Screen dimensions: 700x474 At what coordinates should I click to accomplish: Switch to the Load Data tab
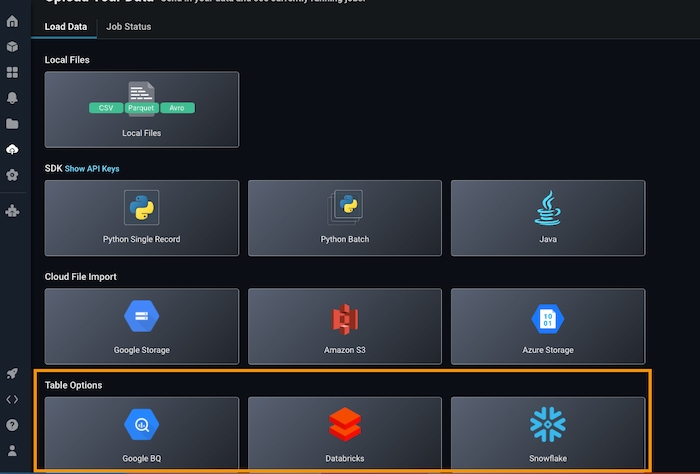pyautogui.click(x=66, y=27)
